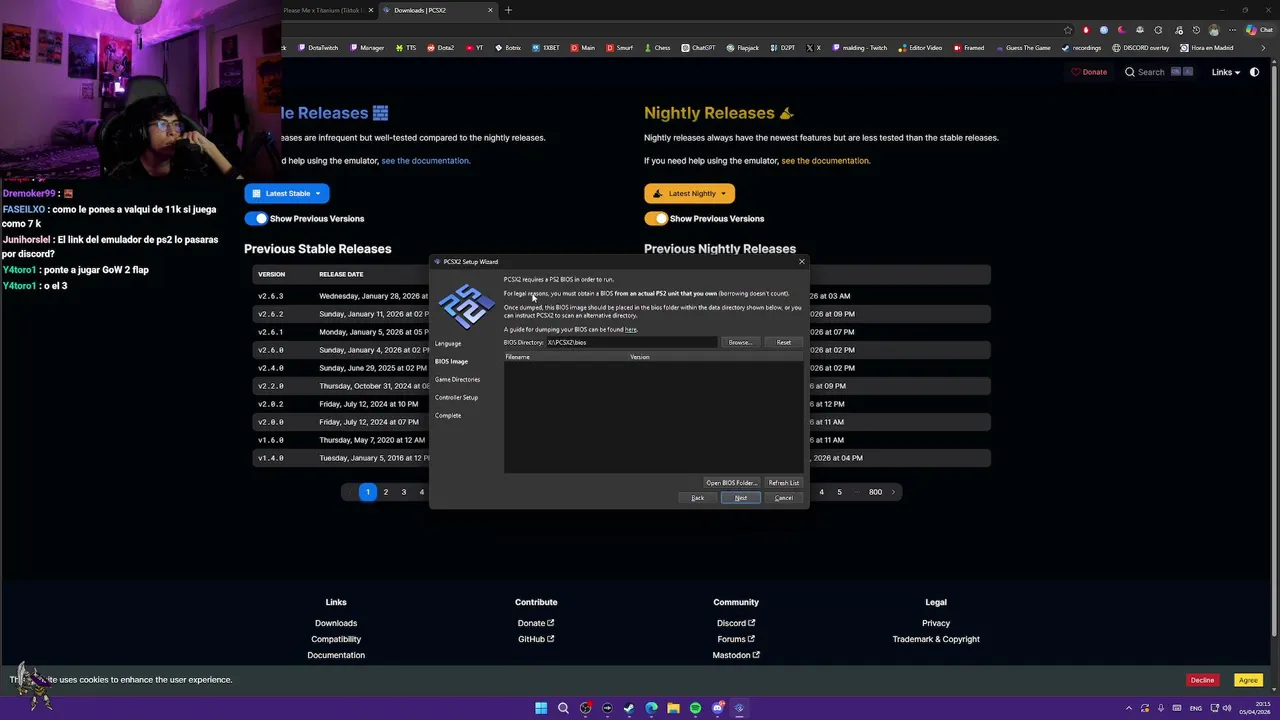Open GitHub footer link

point(536,639)
